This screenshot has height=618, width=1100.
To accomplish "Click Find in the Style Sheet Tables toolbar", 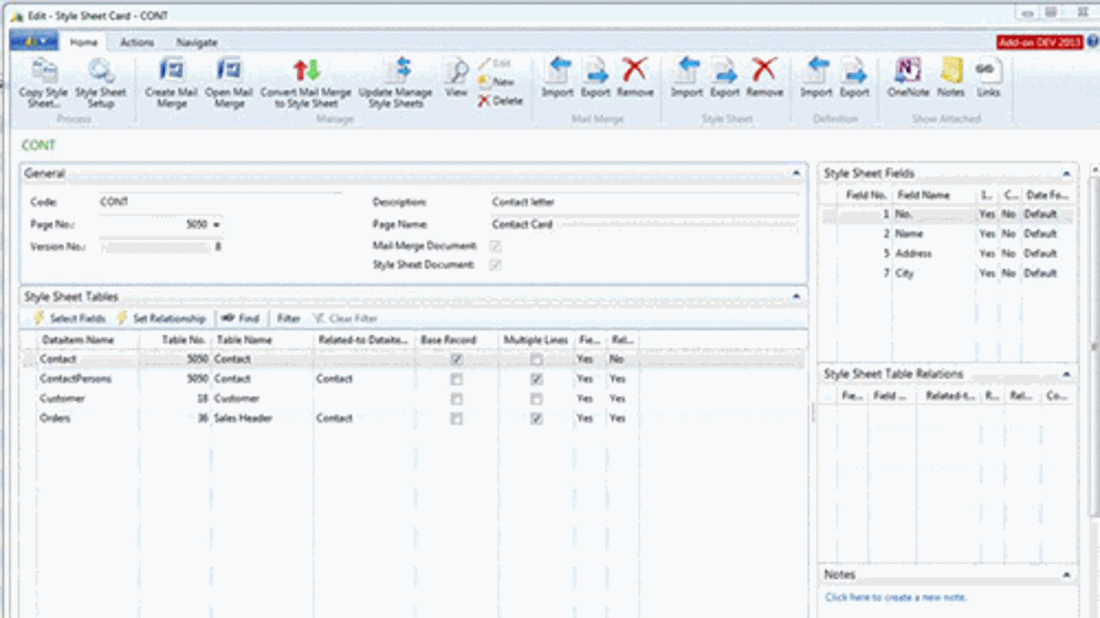I will 241,318.
